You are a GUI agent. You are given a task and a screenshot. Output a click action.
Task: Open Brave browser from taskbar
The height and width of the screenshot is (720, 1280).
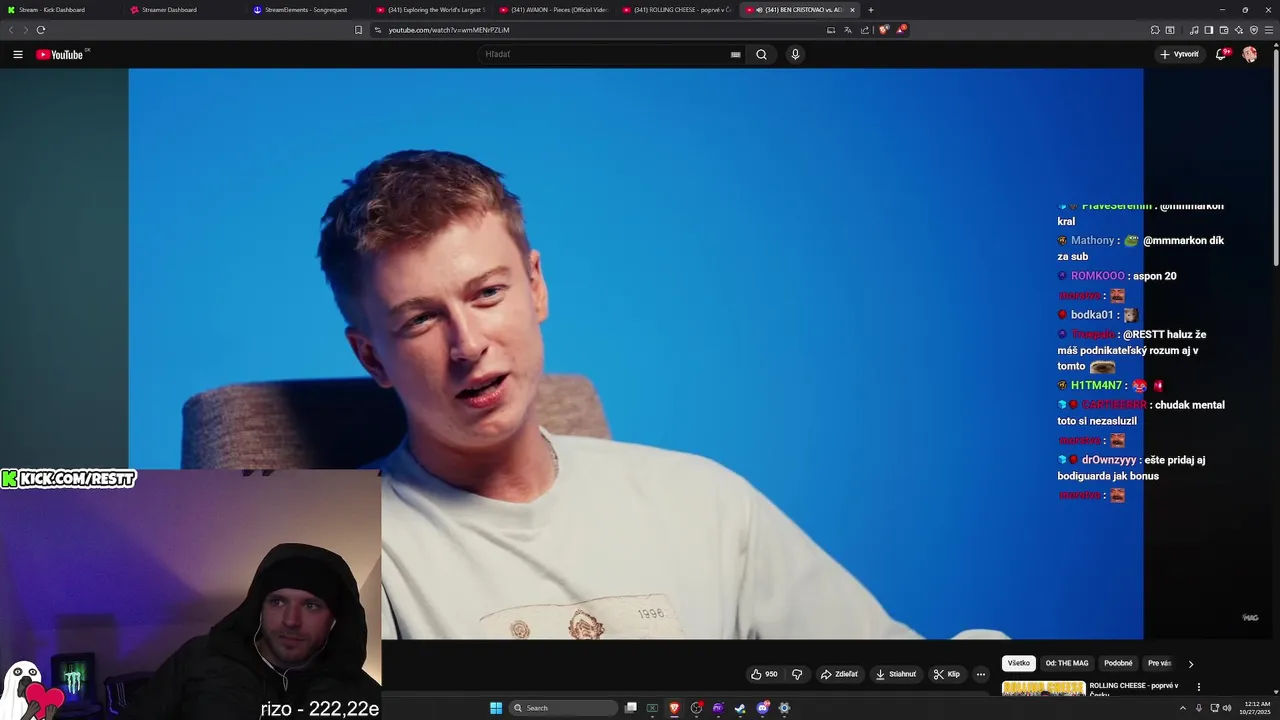click(674, 708)
